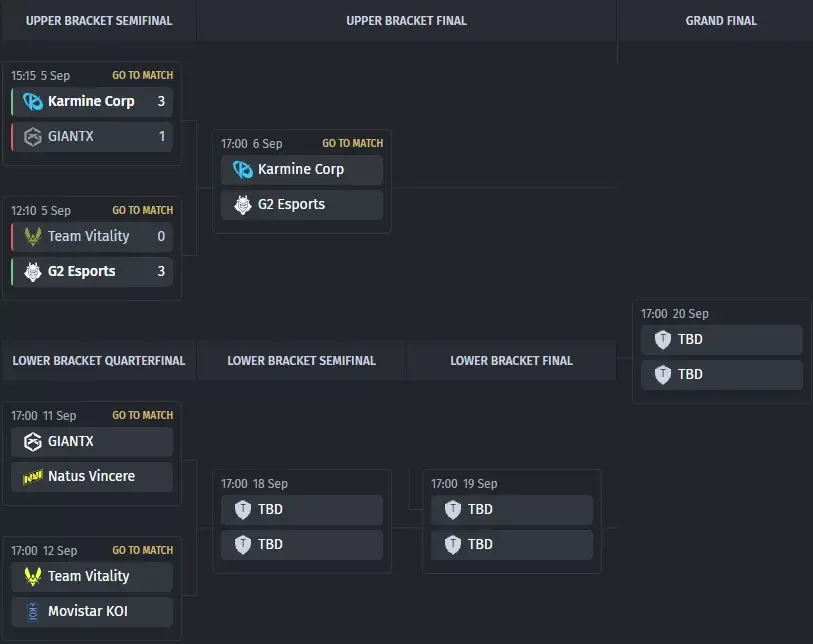Screen dimensions: 813x644
Task: Select the Lower Bracket Semifinal header
Action: click(x=302, y=361)
